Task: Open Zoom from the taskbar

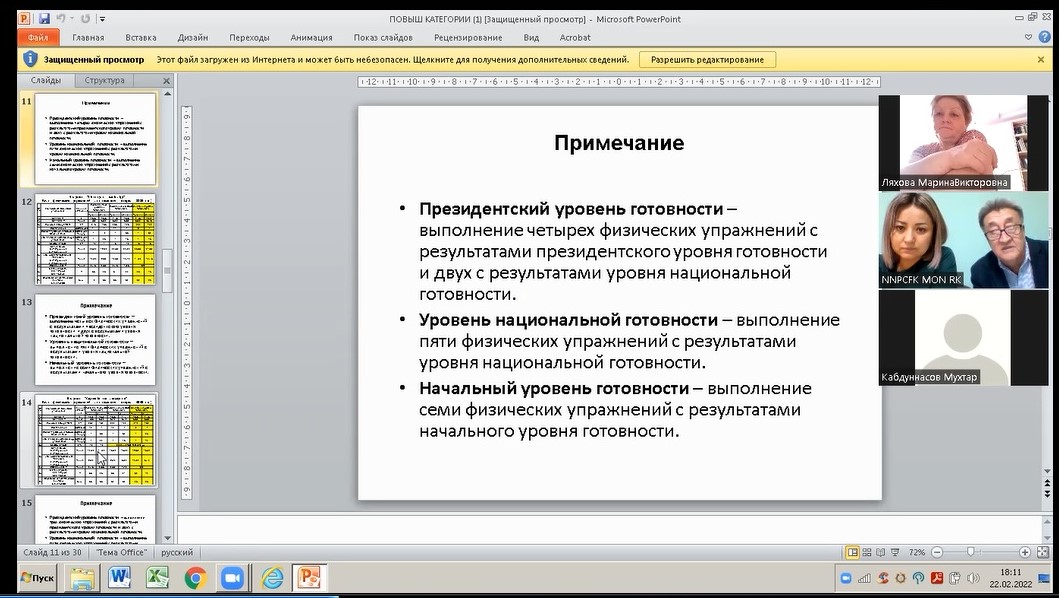Action: click(232, 578)
